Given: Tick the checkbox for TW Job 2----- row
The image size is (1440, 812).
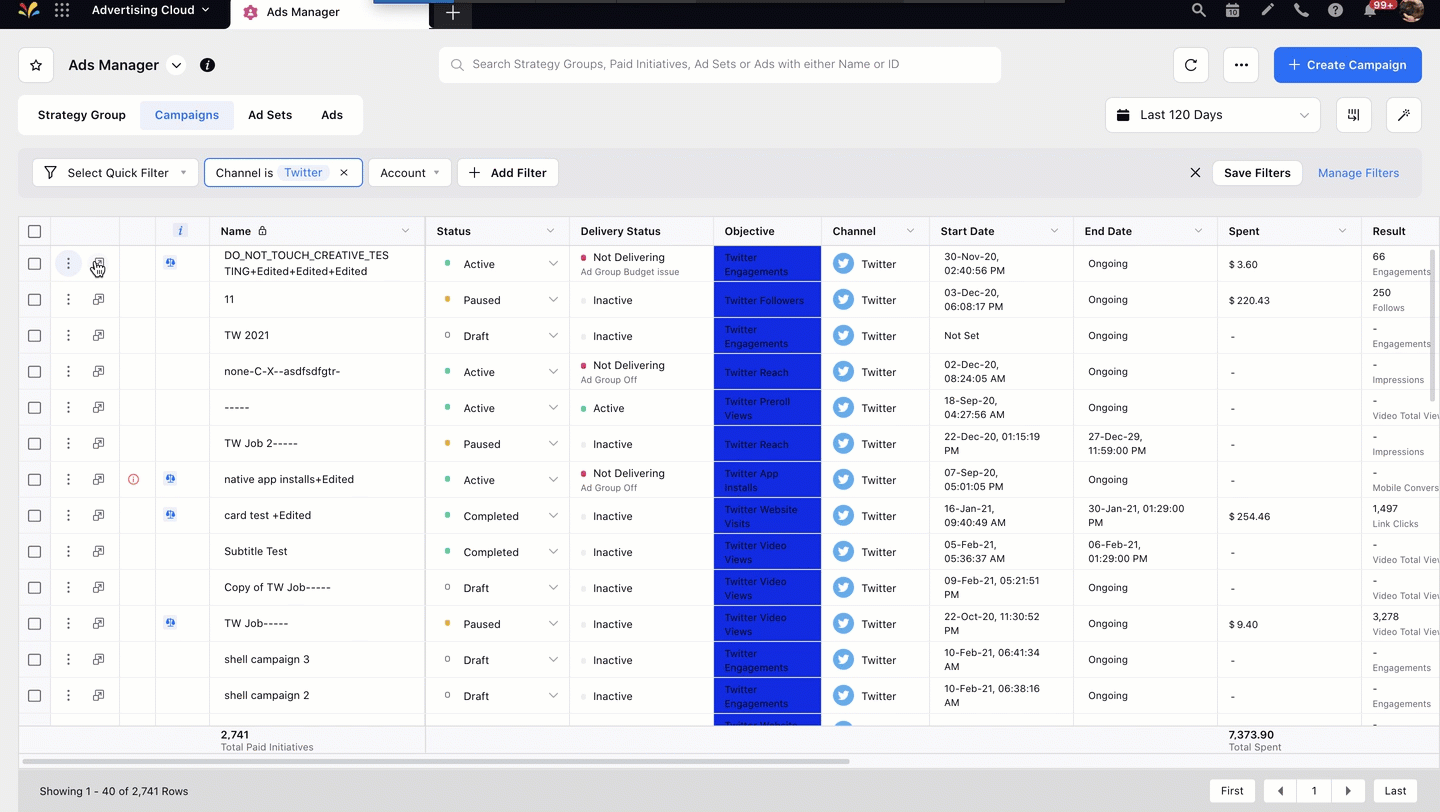Looking at the screenshot, I should pyautogui.click(x=34, y=444).
